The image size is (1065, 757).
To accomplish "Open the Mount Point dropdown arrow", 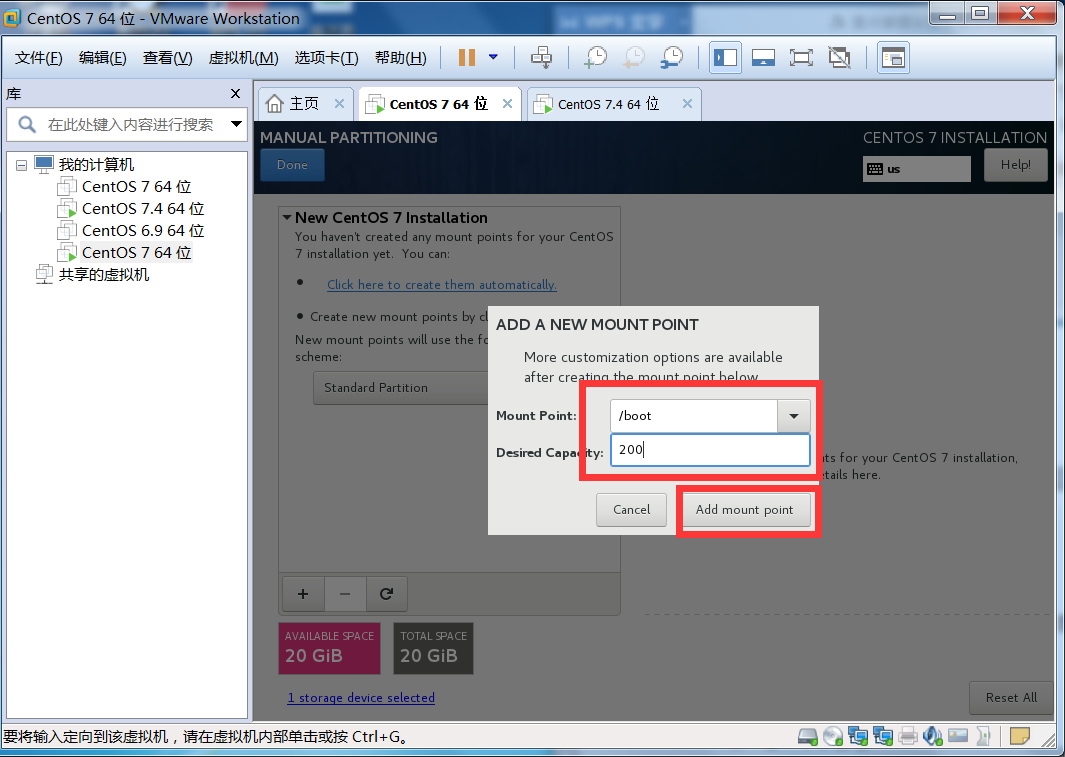I will click(793, 416).
